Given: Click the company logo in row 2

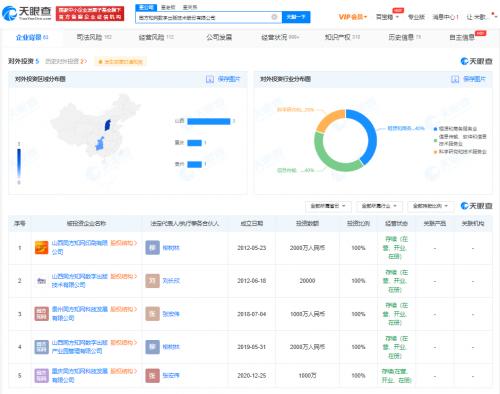Looking at the screenshot, I should [x=42, y=281].
